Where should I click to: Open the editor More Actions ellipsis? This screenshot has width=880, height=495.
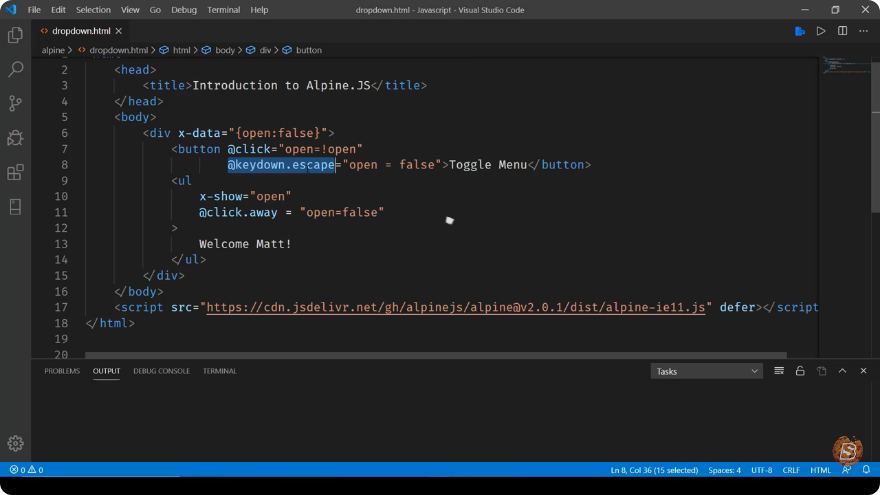click(863, 31)
